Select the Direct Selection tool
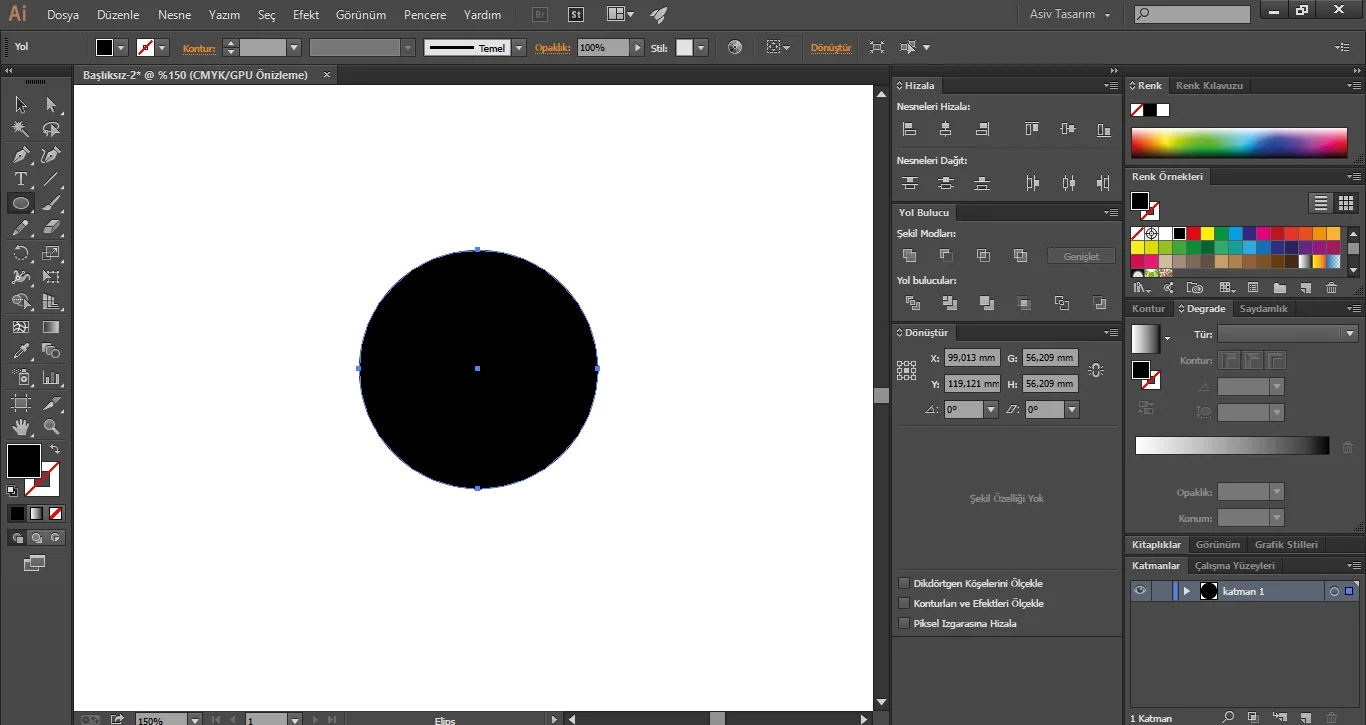 tap(51, 105)
